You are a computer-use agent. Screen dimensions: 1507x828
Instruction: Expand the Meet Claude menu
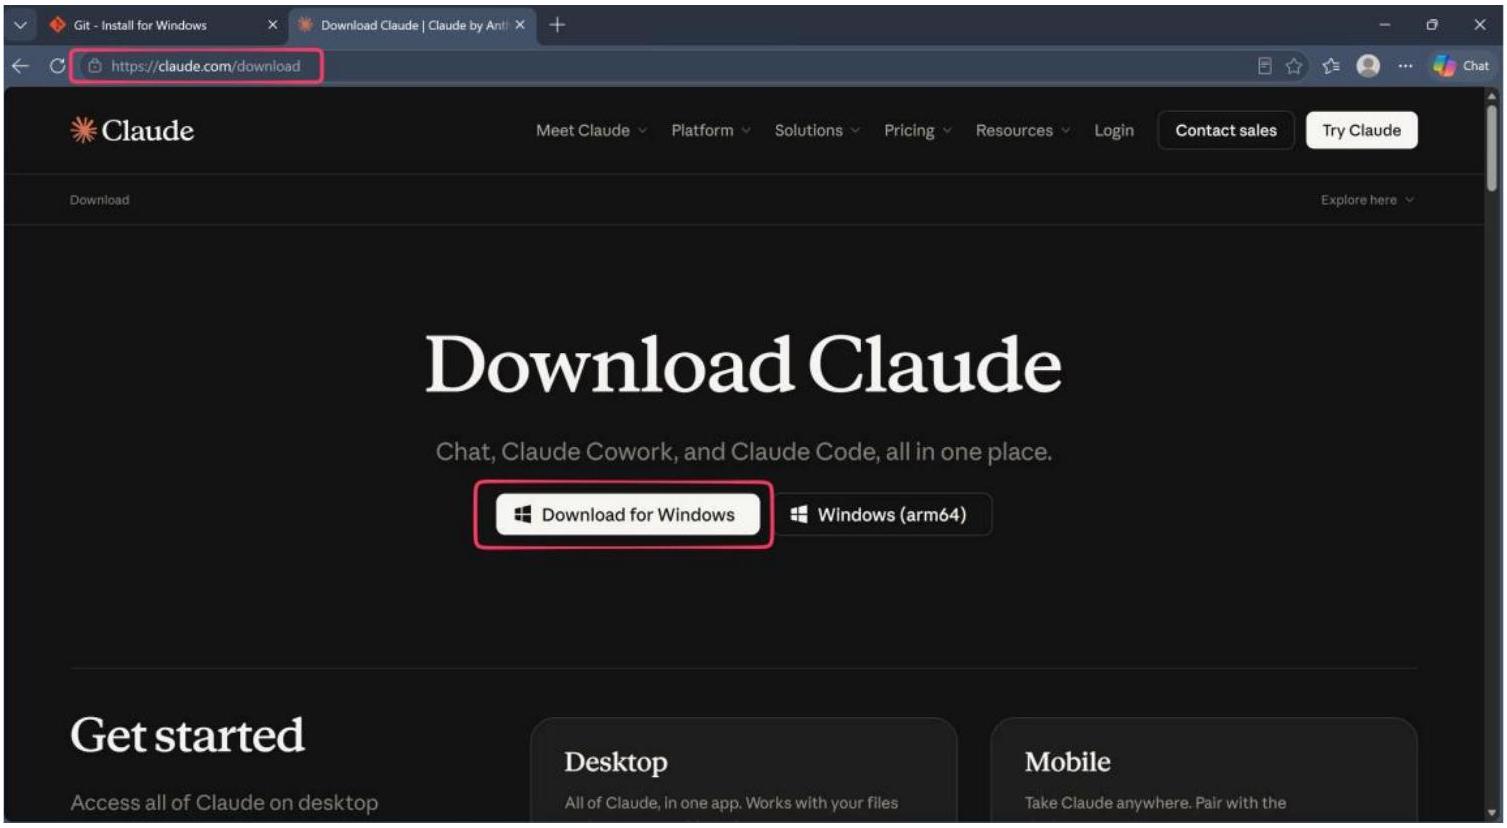[x=591, y=130]
